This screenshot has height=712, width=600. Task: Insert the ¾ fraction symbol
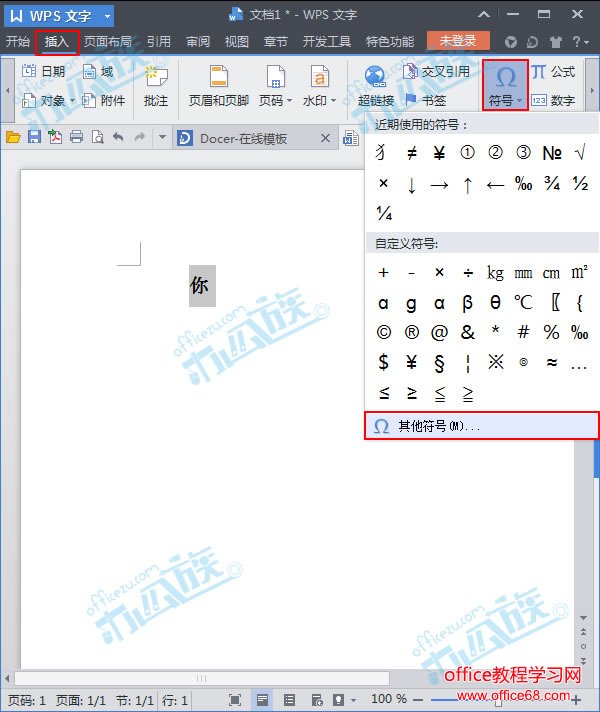click(552, 183)
